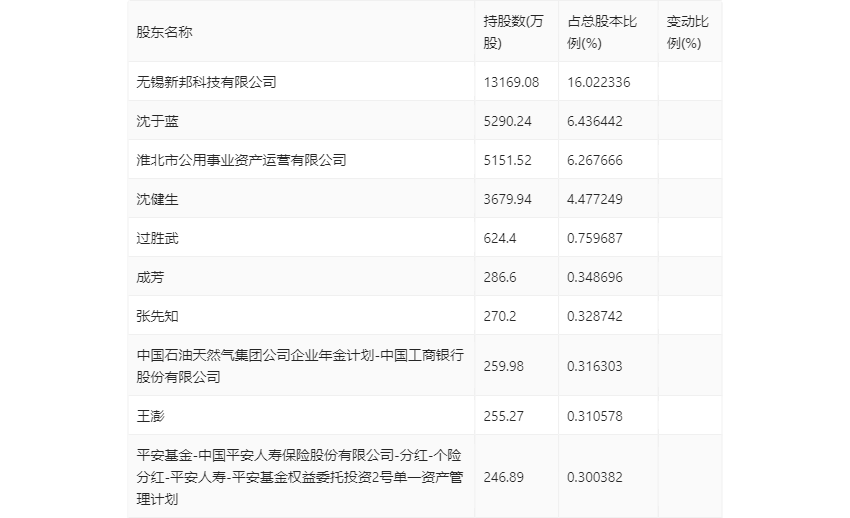
Task: Select shareholder 过胜武
Action: tap(157, 238)
